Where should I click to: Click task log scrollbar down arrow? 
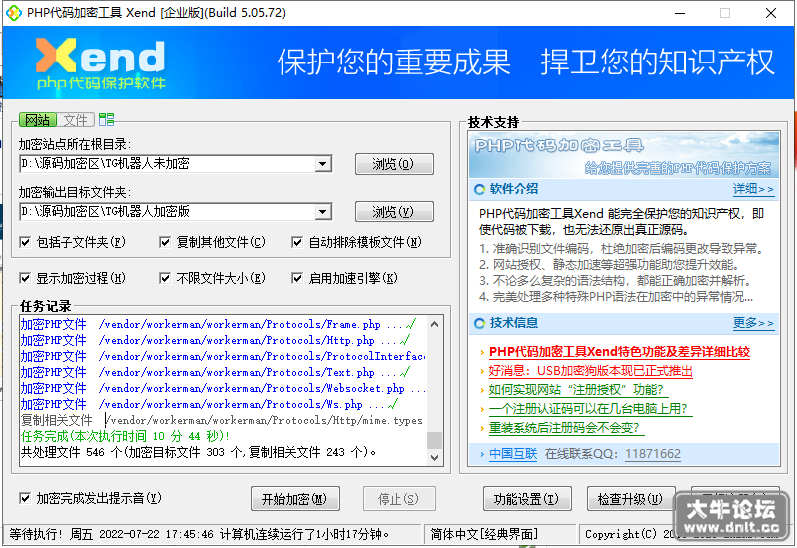click(434, 458)
